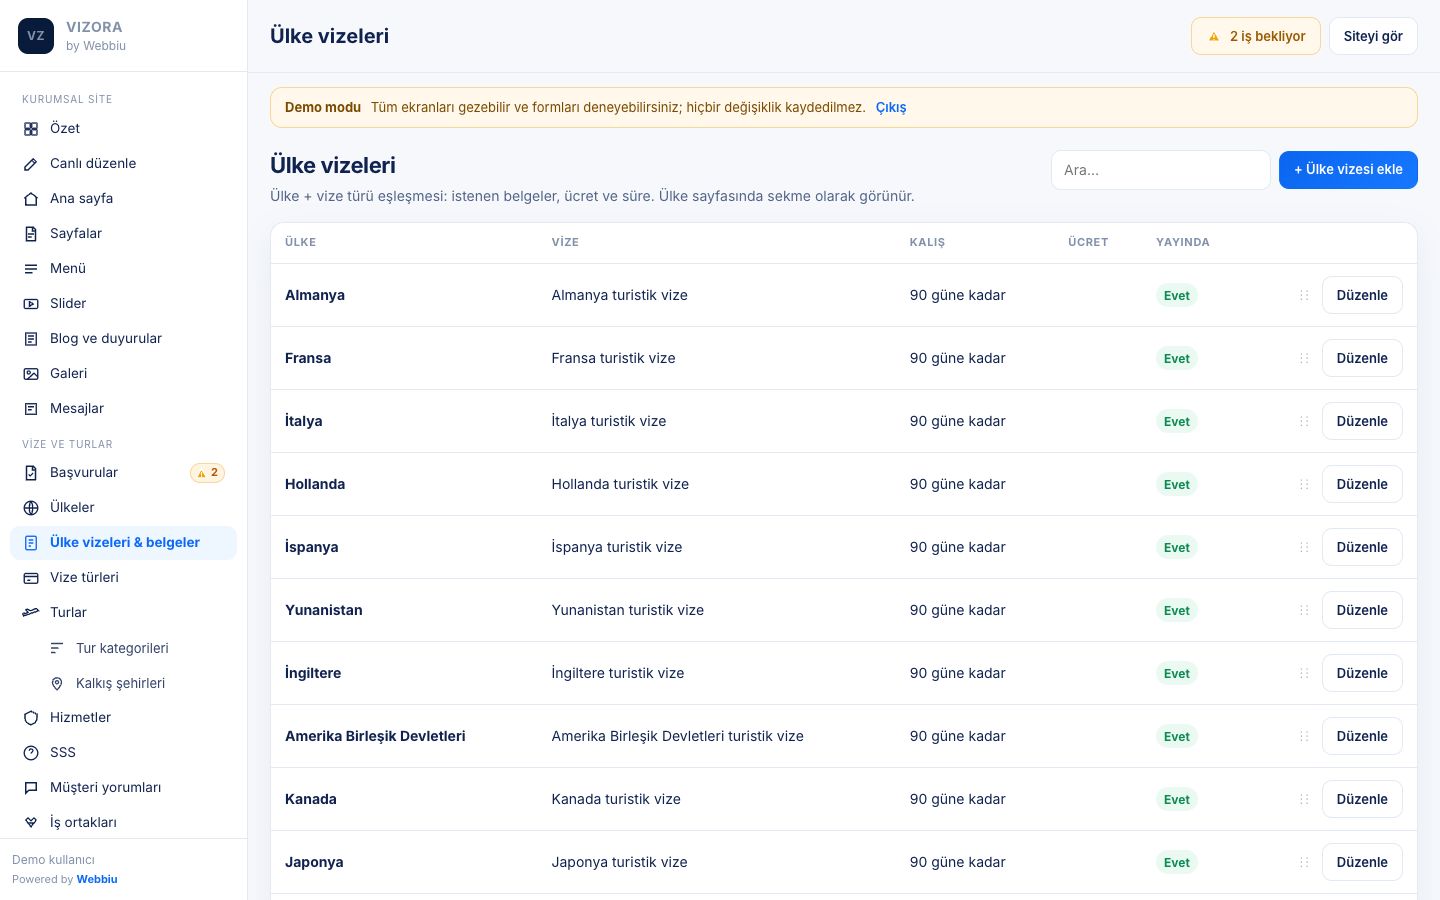1440x900 pixels.
Task: Click the Turlar airplane icon
Action: click(x=31, y=613)
